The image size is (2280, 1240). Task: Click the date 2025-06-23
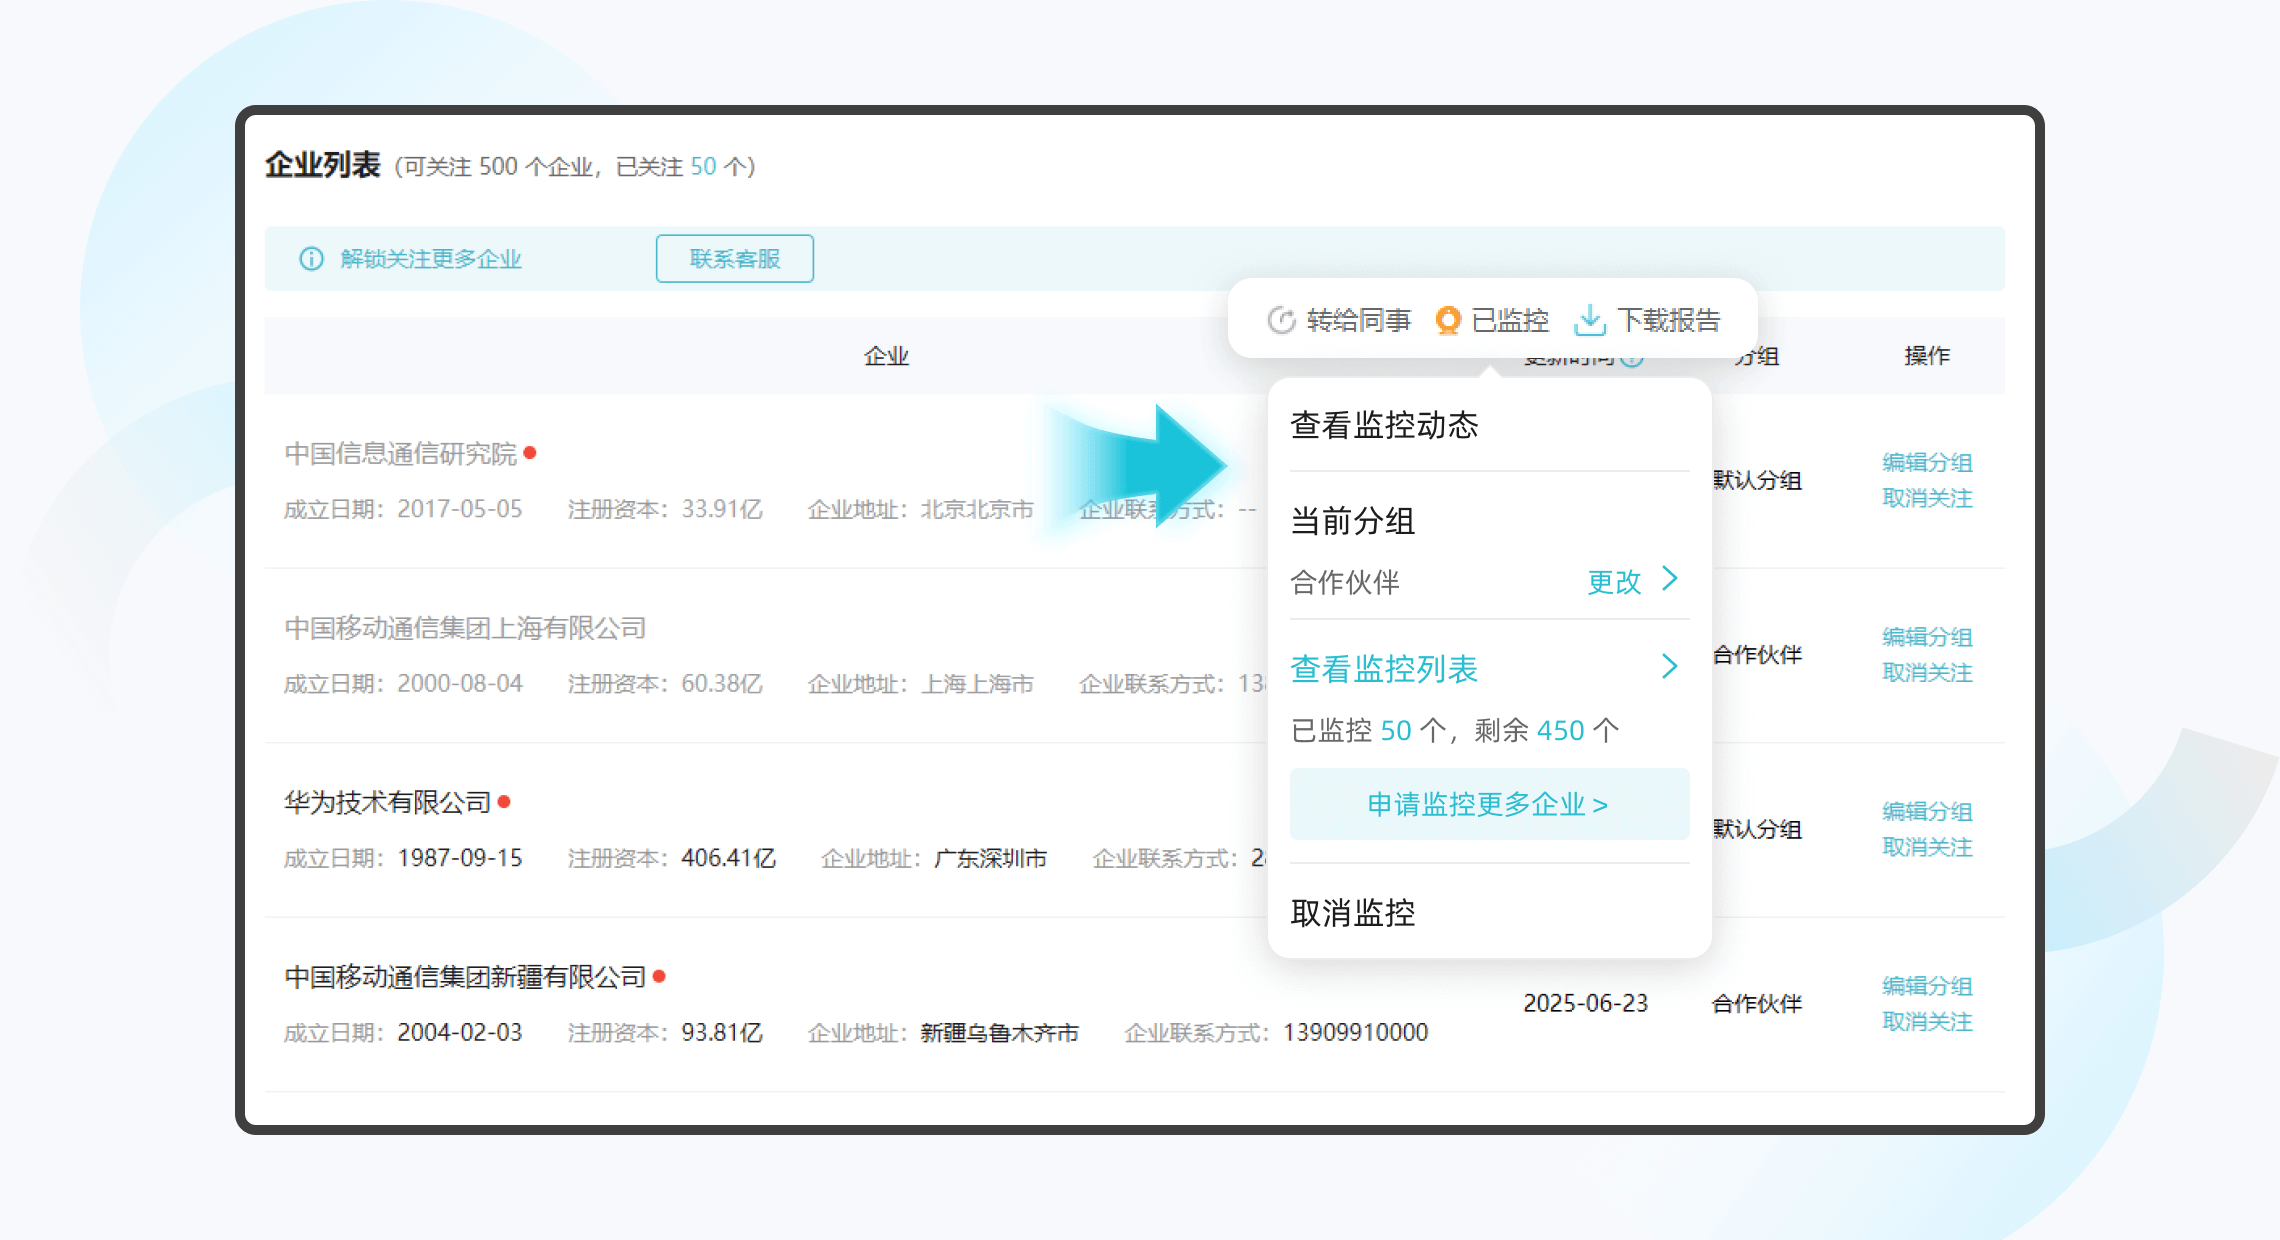pos(1585,1003)
